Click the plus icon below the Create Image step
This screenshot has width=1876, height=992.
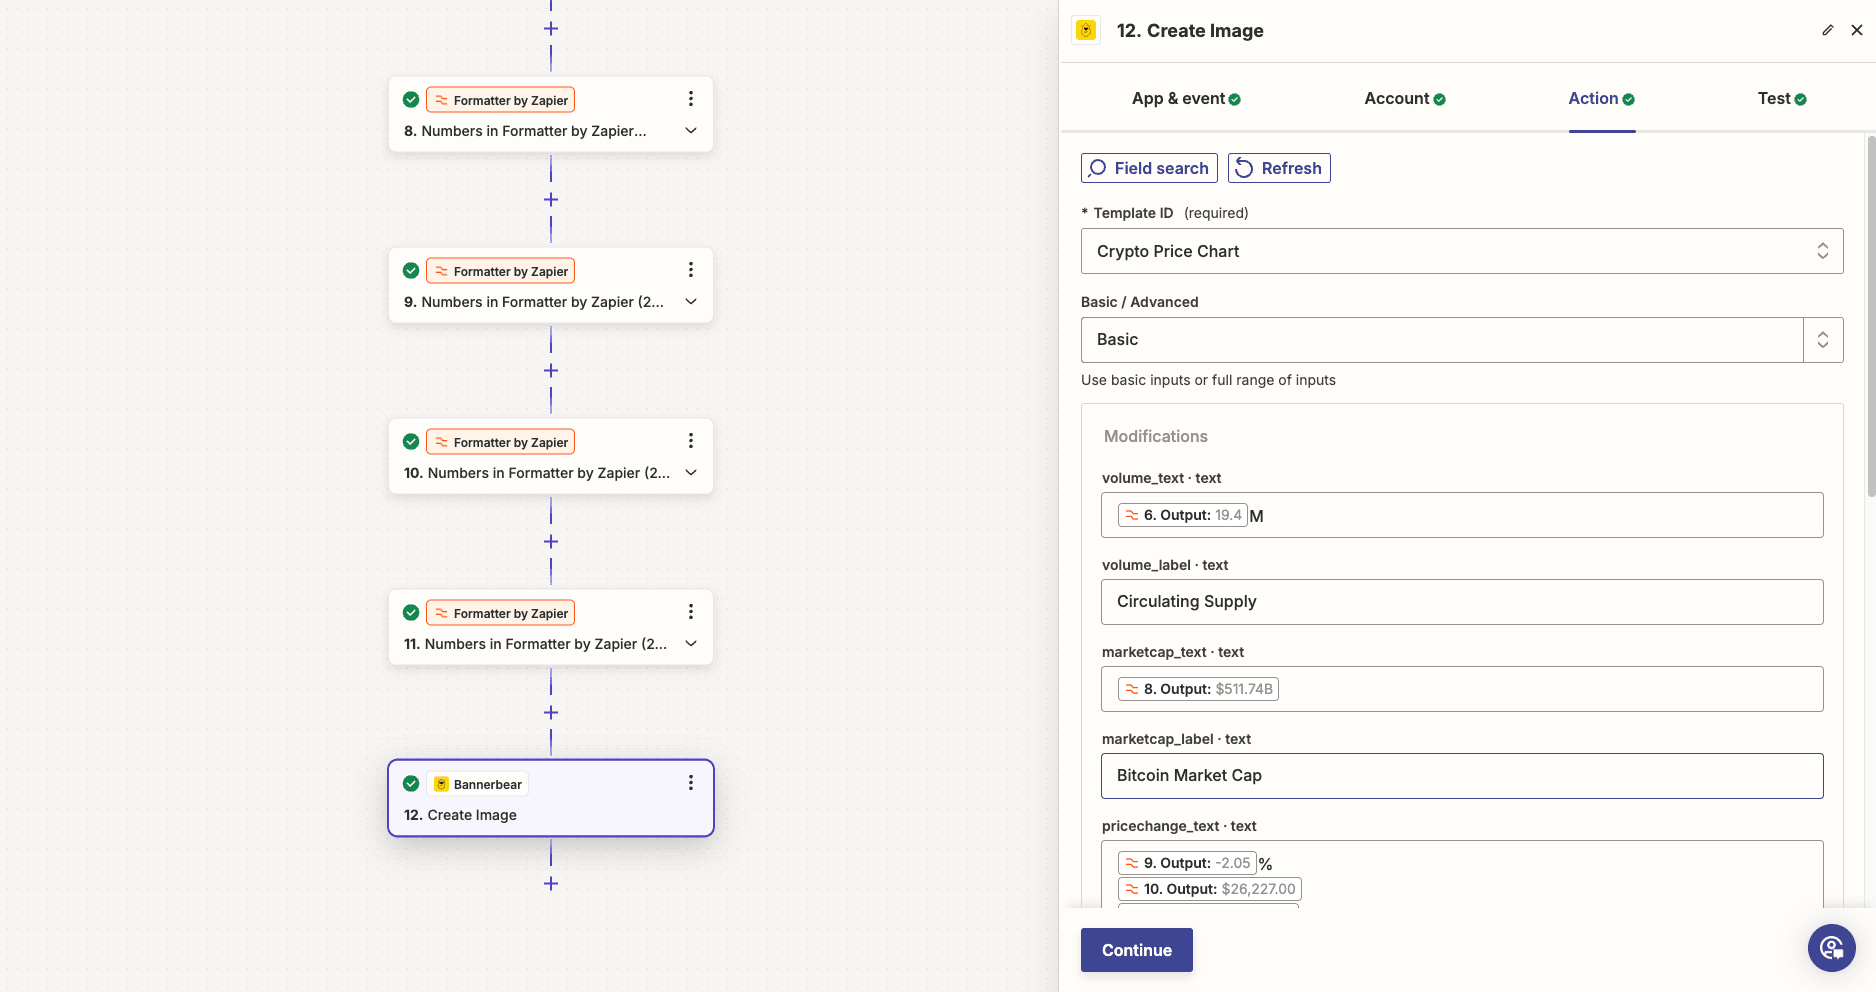551,883
